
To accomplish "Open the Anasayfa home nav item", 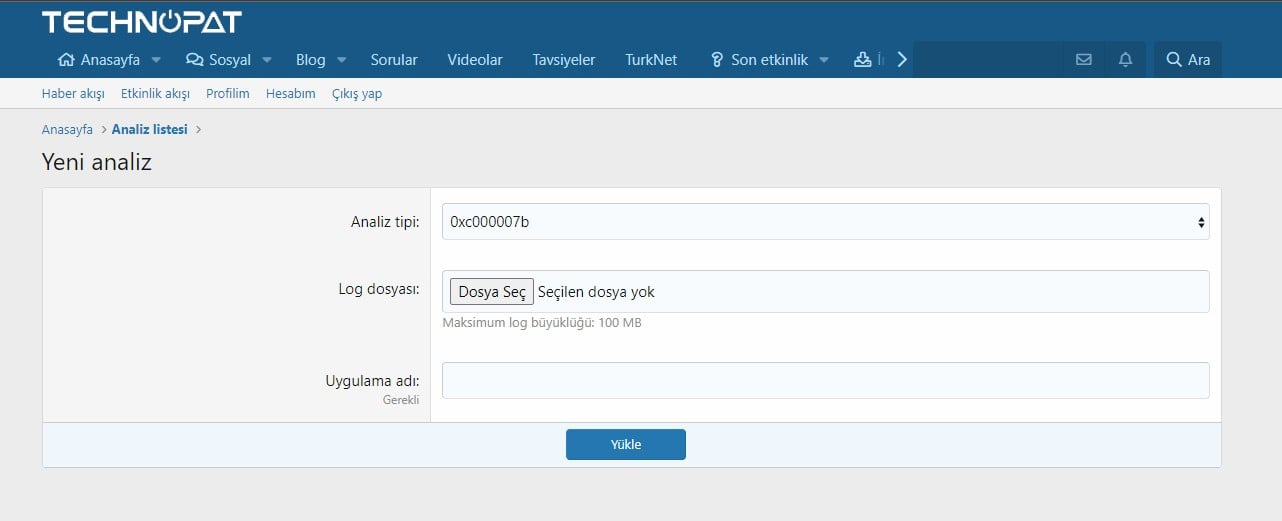I will click(x=99, y=60).
